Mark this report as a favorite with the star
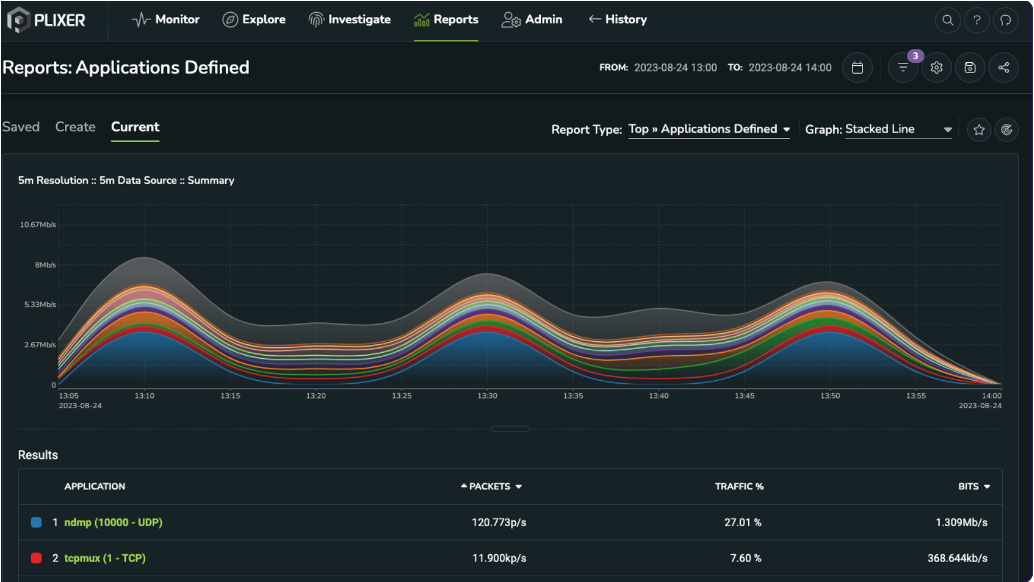This screenshot has width=1034, height=582. [x=978, y=129]
